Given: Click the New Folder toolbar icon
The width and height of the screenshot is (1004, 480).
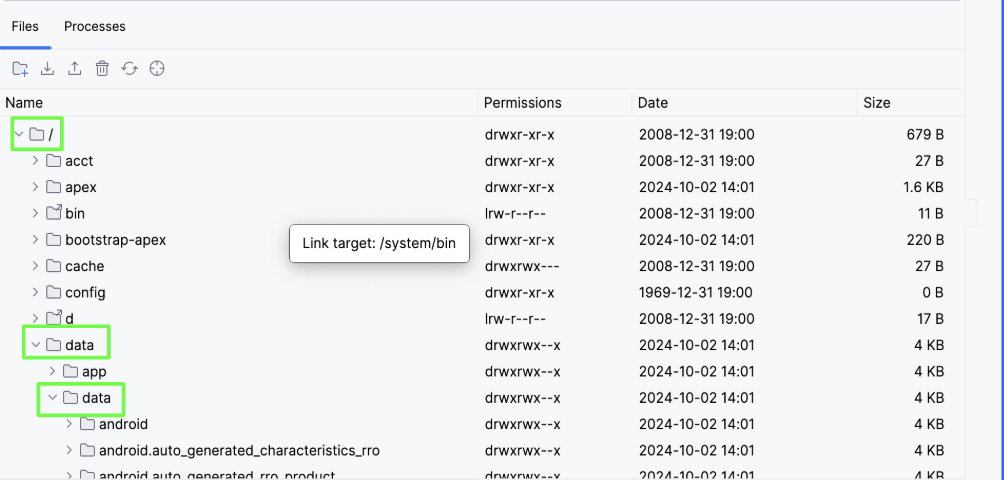Looking at the screenshot, I should click(20, 69).
